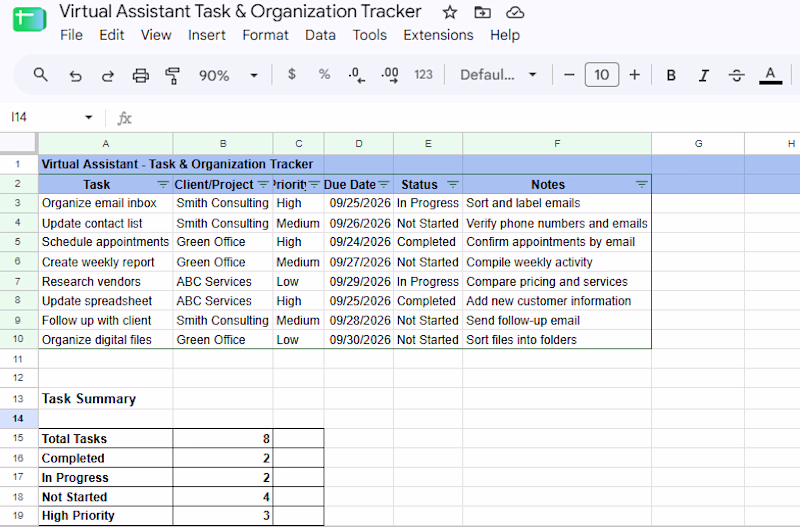This screenshot has width=800, height=527.
Task: Select the title row cell in A1
Action: click(x=106, y=164)
